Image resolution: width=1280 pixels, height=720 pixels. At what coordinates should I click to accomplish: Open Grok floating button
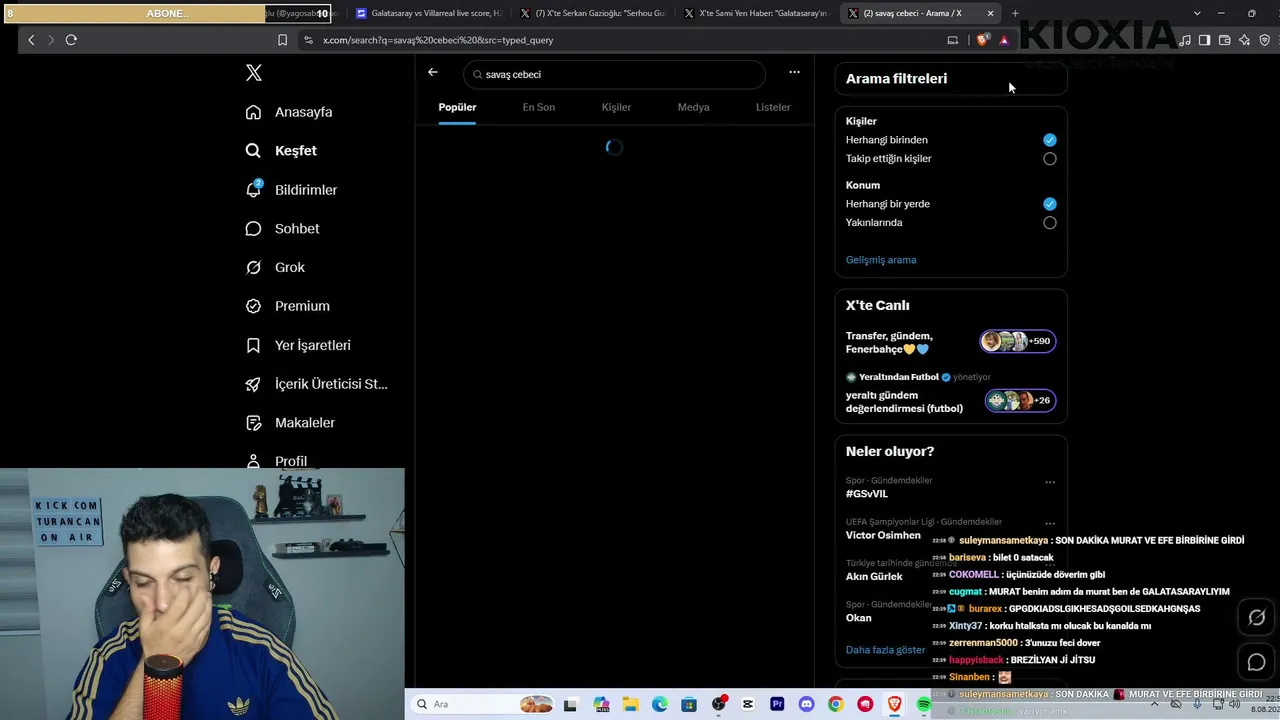tap(1257, 618)
